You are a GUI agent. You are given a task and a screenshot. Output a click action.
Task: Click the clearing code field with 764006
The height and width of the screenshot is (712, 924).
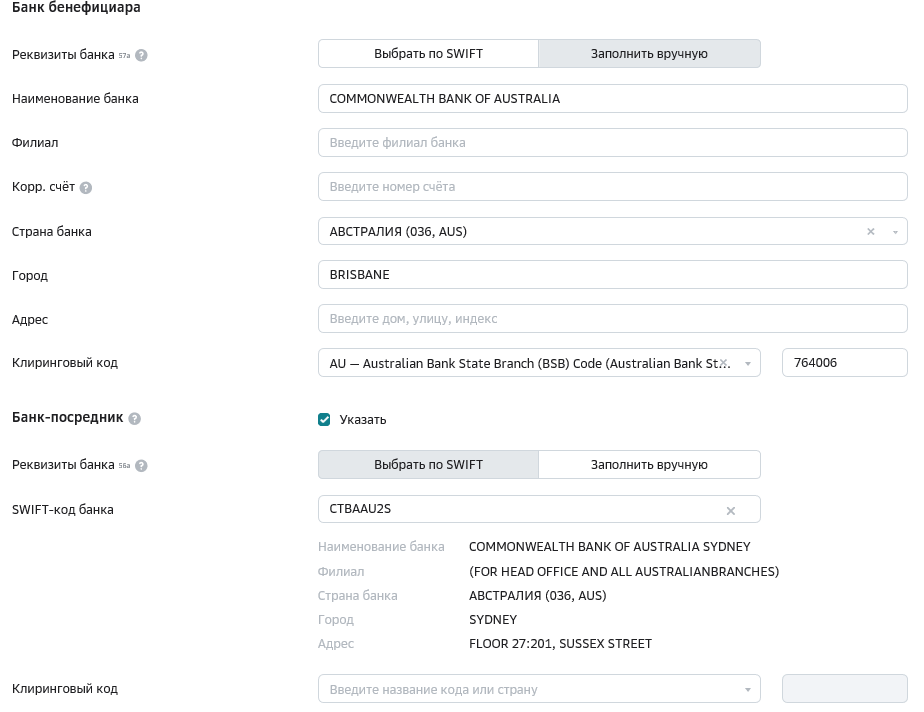[x=844, y=363]
